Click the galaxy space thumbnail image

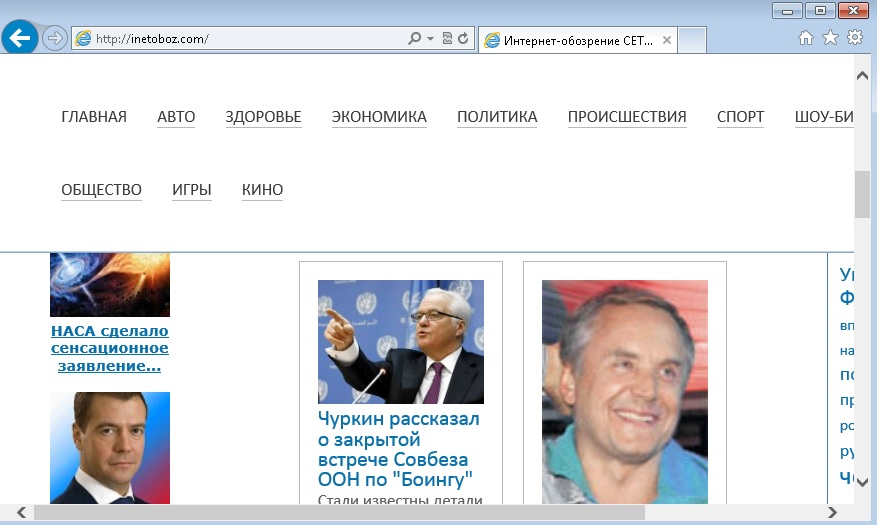click(x=110, y=285)
